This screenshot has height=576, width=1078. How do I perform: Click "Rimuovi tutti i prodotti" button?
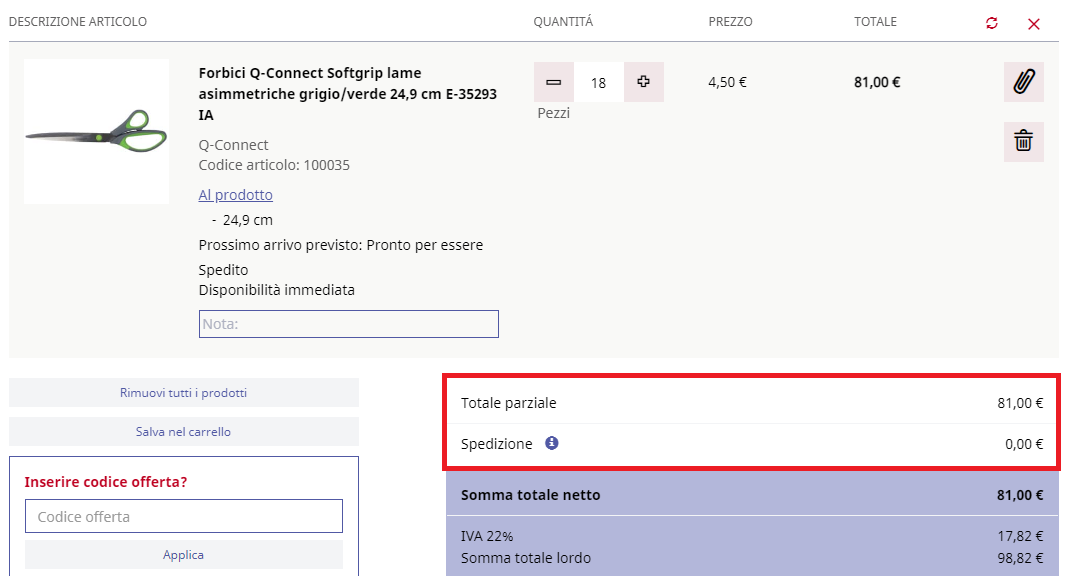(184, 392)
